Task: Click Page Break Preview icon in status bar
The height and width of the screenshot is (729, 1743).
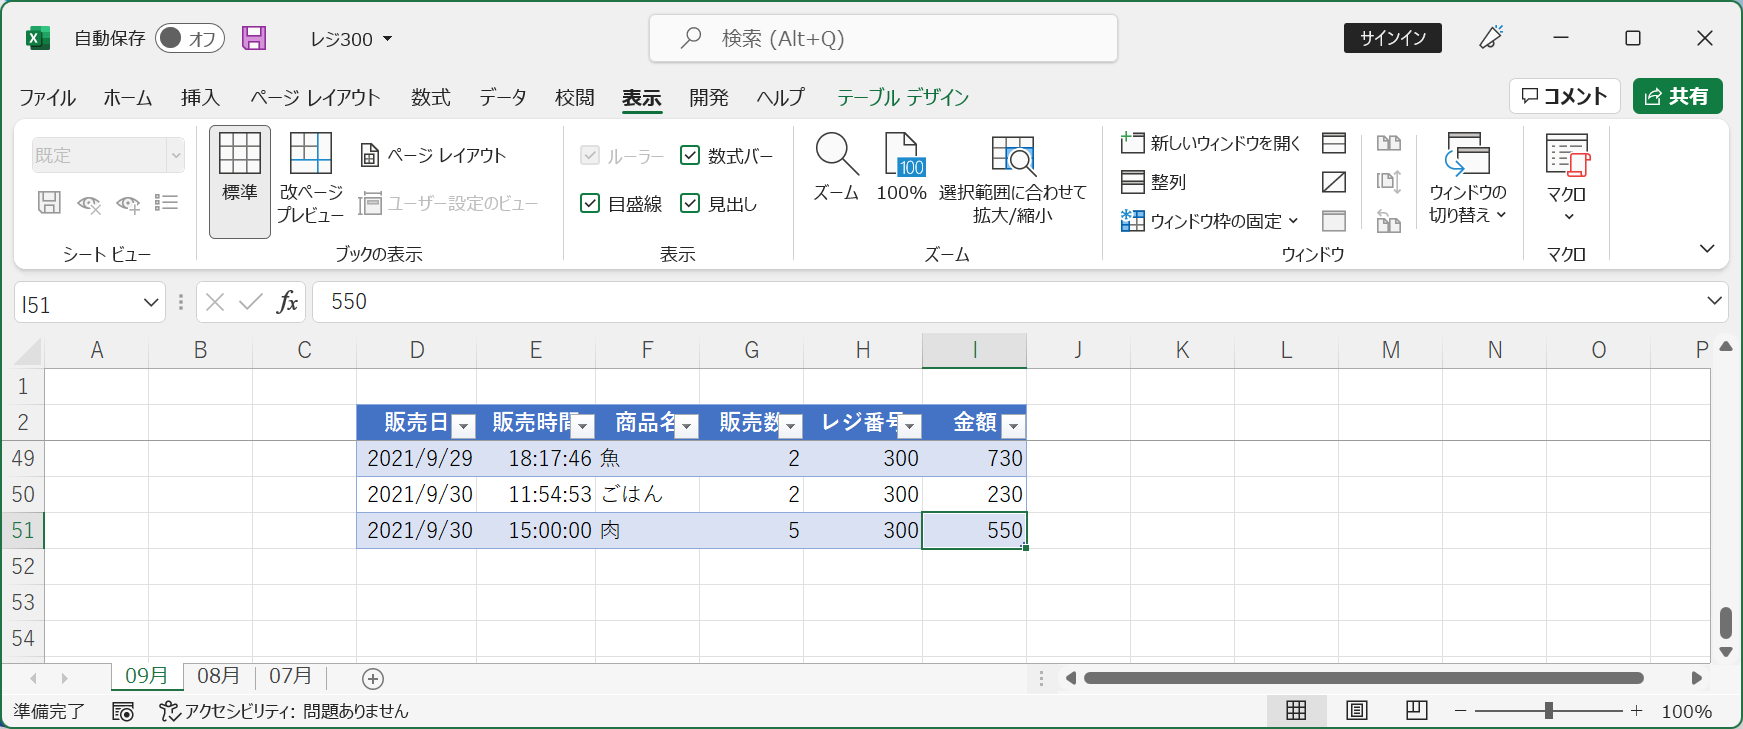Action: click(x=1417, y=711)
